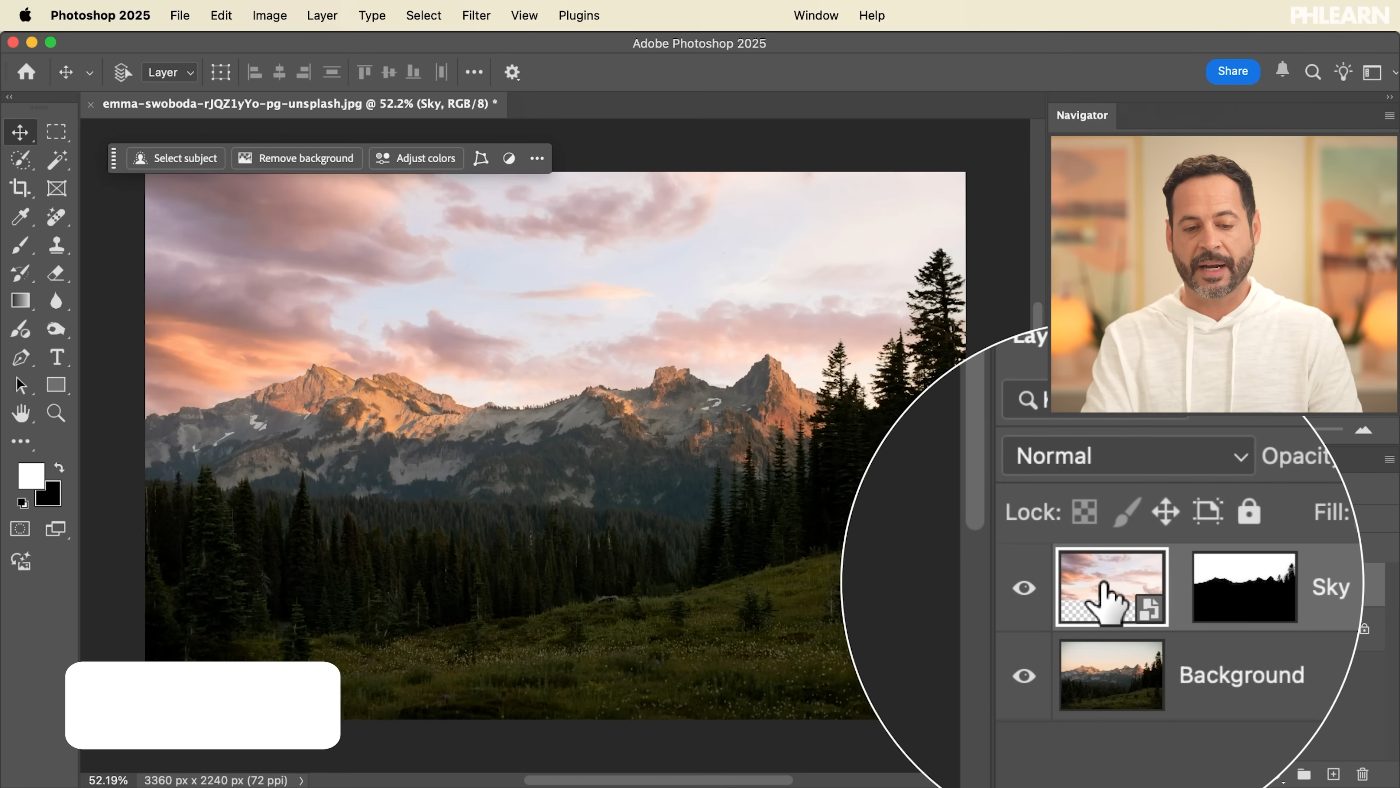Select the Zoom magnifier tool in toolbox

coord(56,413)
